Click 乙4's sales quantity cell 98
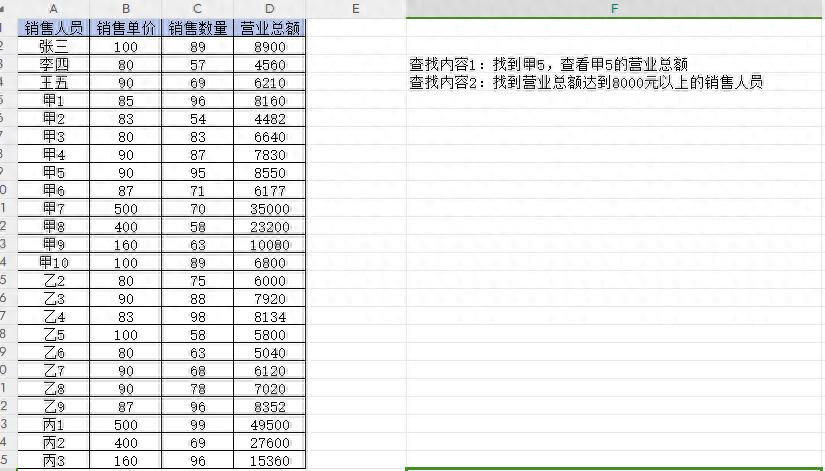The height and width of the screenshot is (471, 825). 197,316
